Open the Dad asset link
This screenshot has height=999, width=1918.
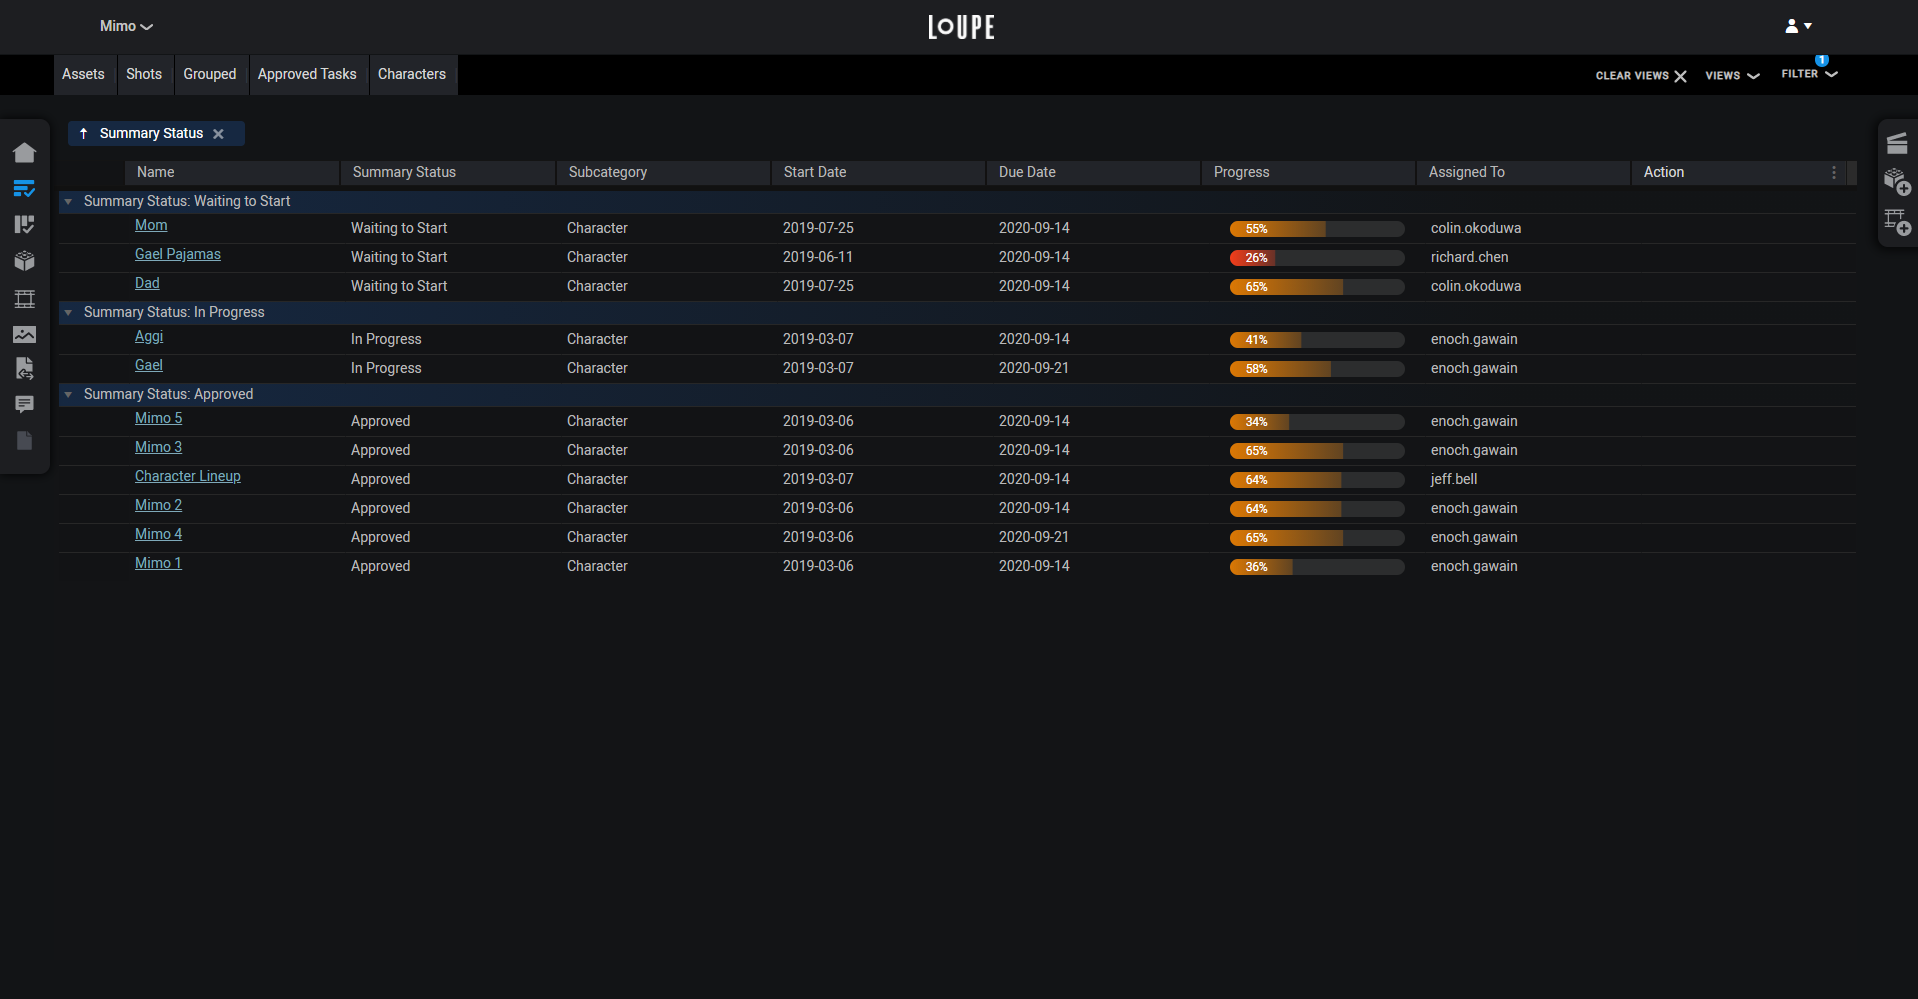pyautogui.click(x=147, y=284)
